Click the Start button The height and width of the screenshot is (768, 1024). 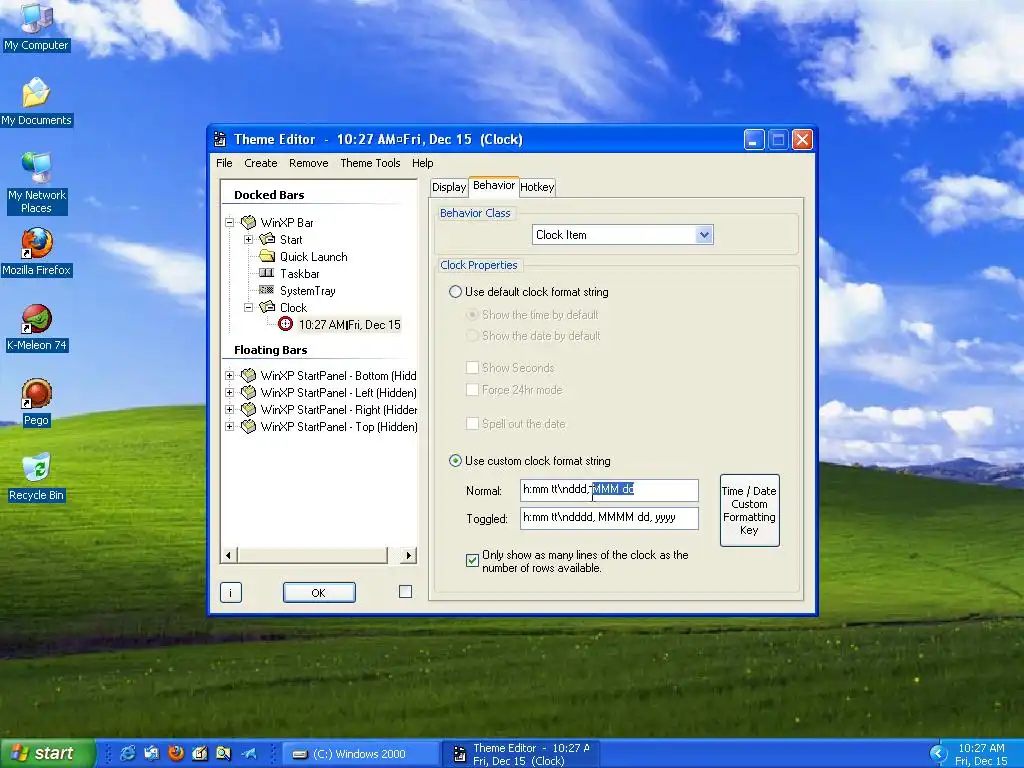[48, 753]
